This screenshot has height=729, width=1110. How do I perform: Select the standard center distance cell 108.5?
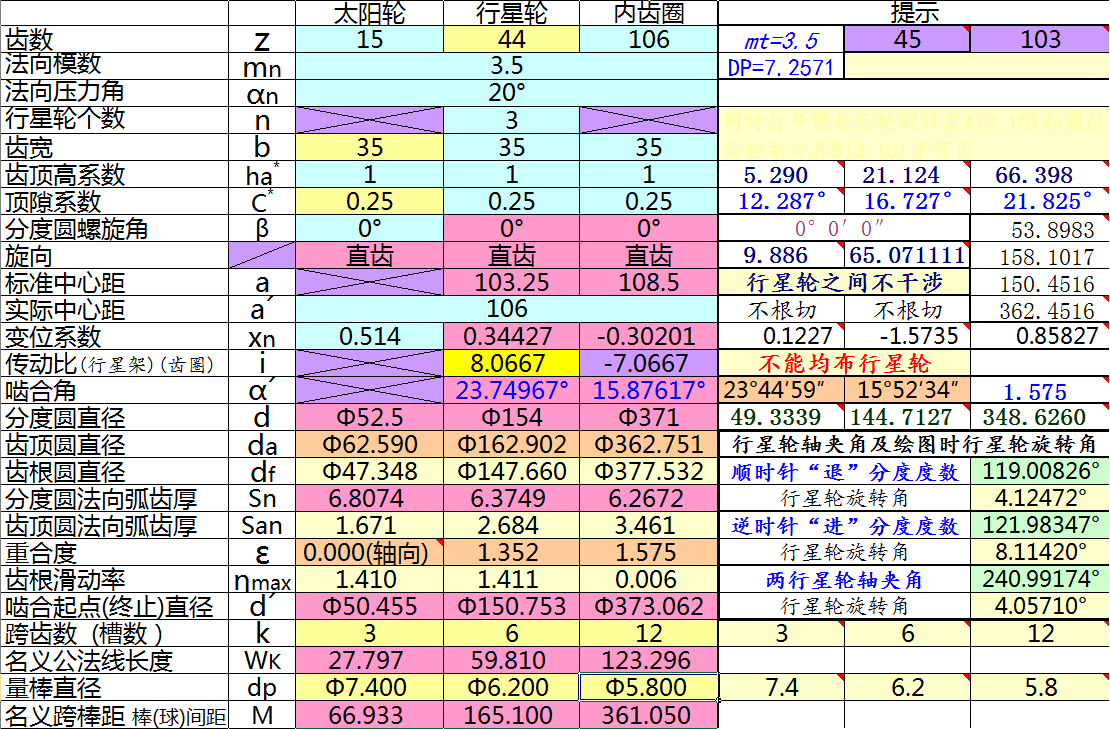tap(648, 282)
